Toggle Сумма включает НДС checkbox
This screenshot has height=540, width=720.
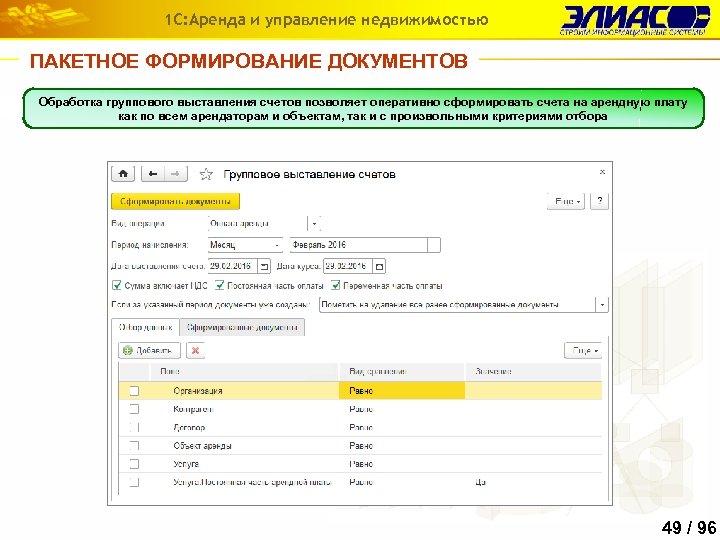[117, 286]
